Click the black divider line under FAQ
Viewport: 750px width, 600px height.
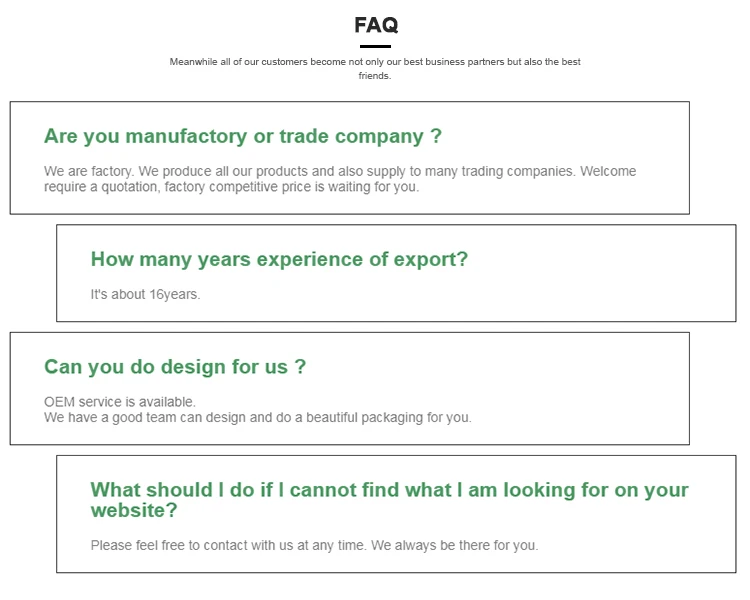click(x=375, y=46)
